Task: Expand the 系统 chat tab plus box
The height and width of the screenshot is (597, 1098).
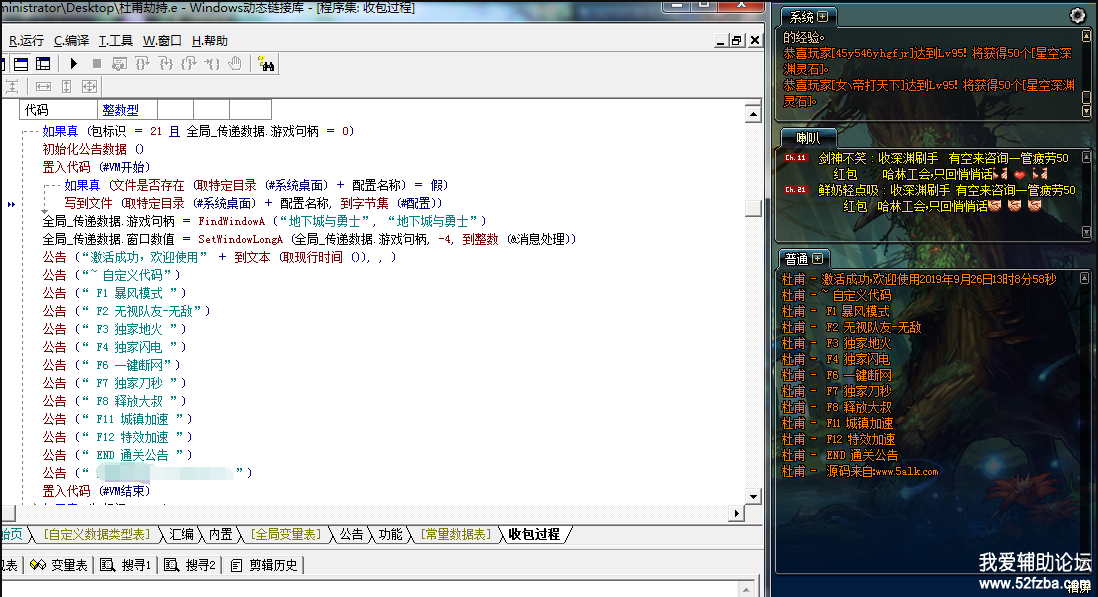Action: 823,17
